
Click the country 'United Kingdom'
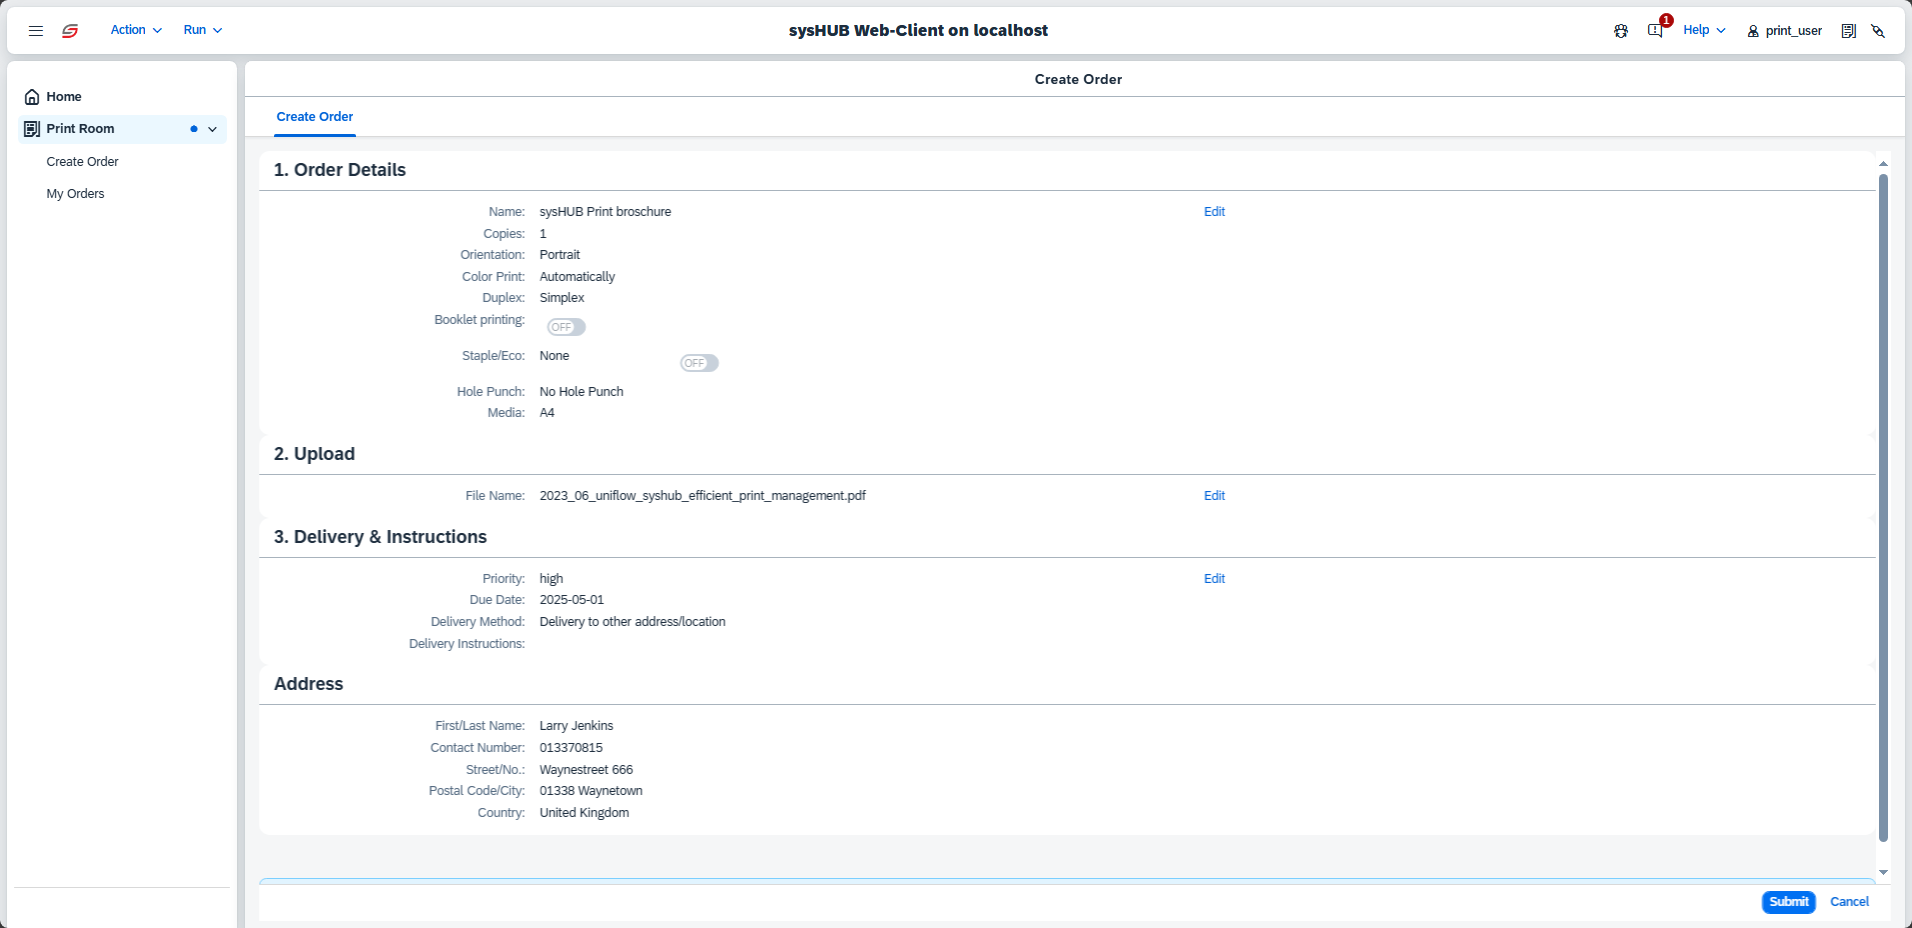[x=584, y=813]
